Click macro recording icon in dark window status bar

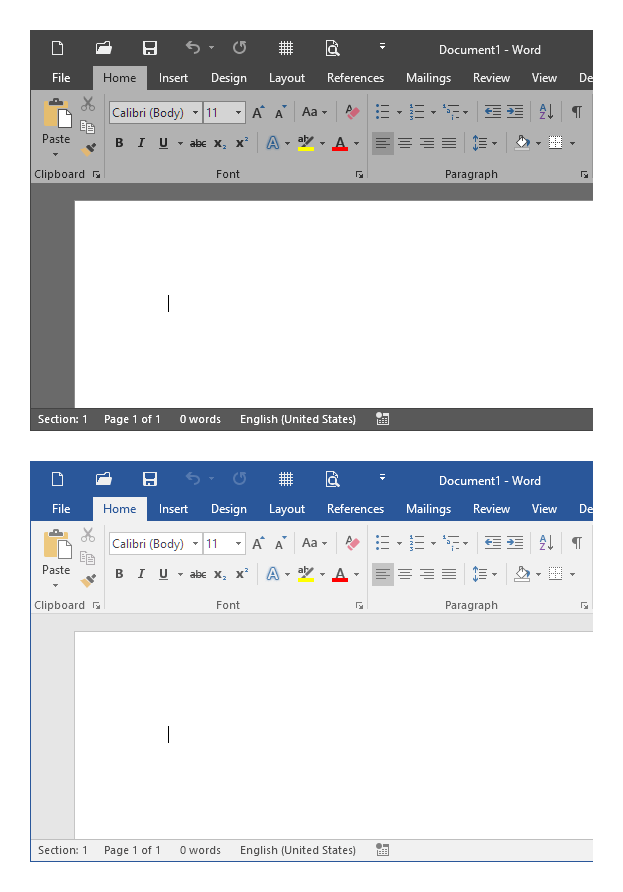pos(383,419)
